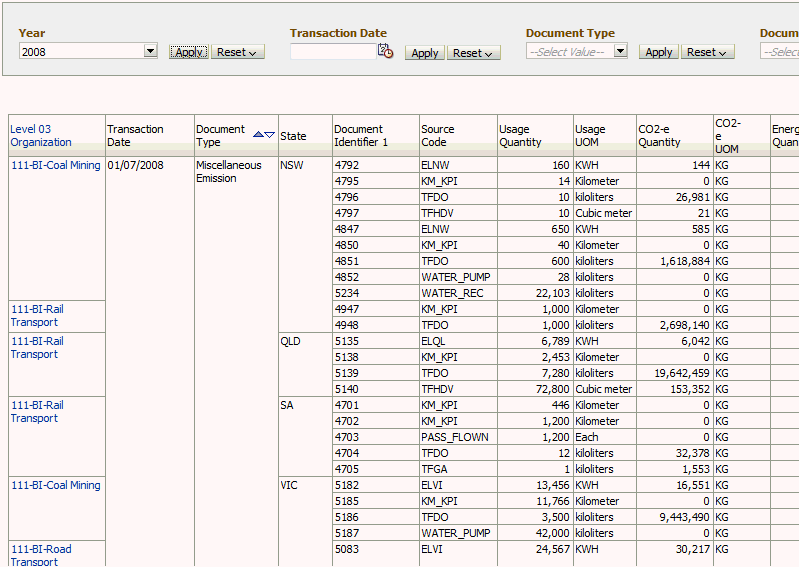Screen dimensions: 799x567
Task: Focus the Transaction Date input field
Action: 333,51
